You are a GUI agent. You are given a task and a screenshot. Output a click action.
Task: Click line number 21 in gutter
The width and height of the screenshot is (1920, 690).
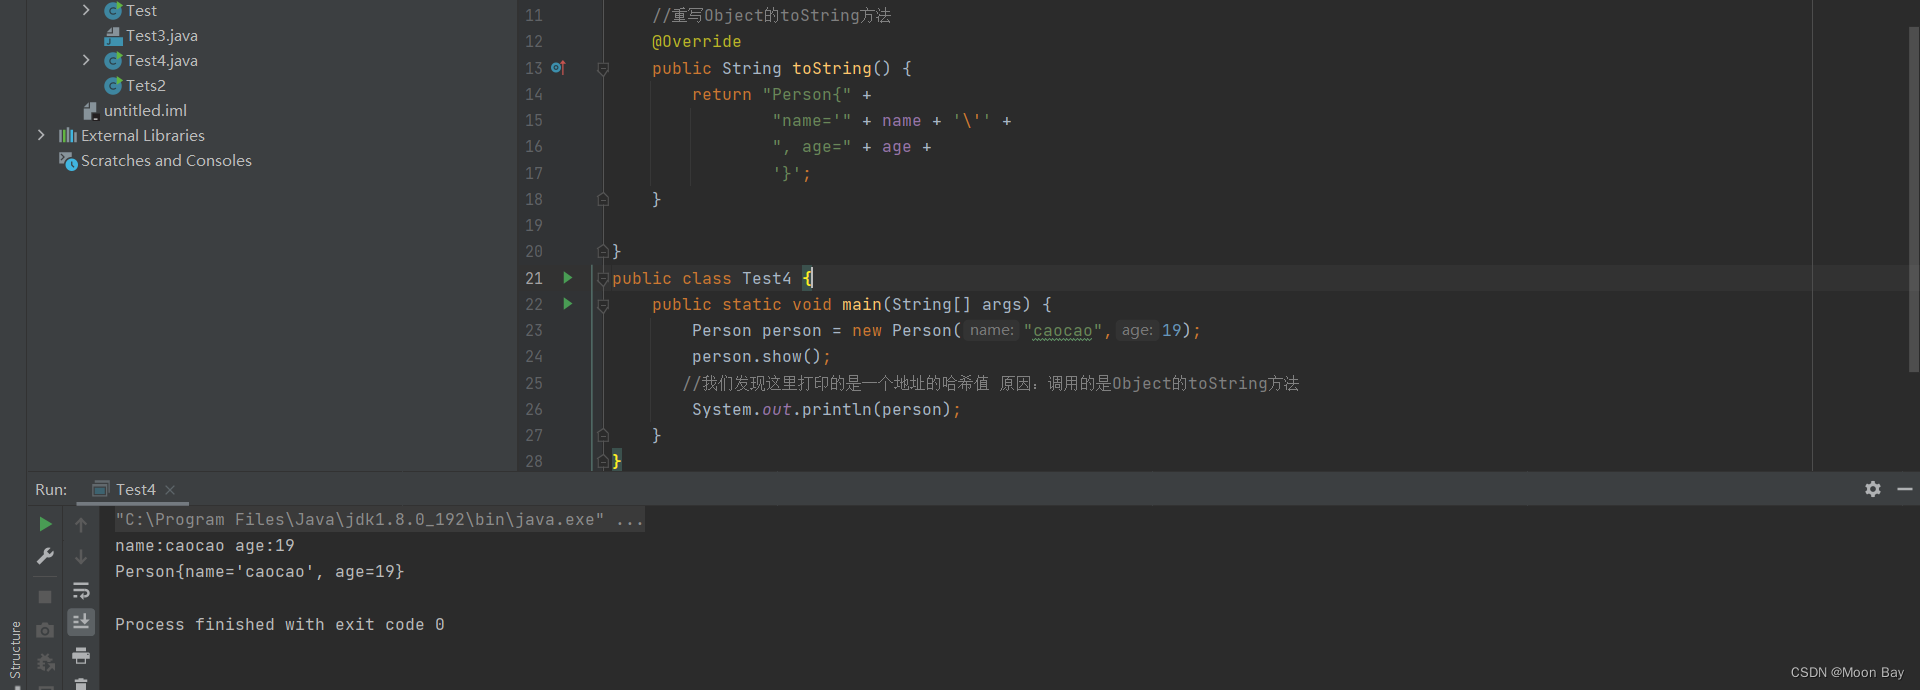point(534,278)
